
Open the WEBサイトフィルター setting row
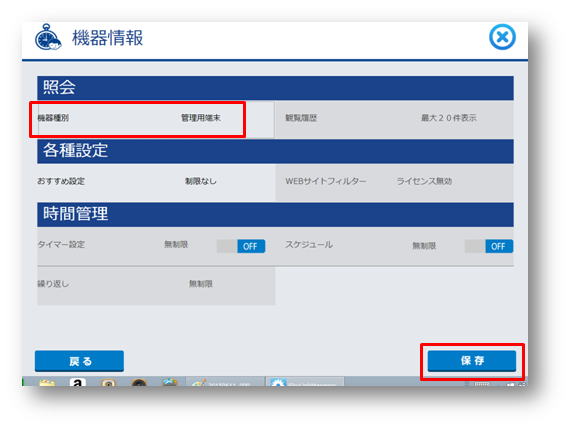click(394, 182)
